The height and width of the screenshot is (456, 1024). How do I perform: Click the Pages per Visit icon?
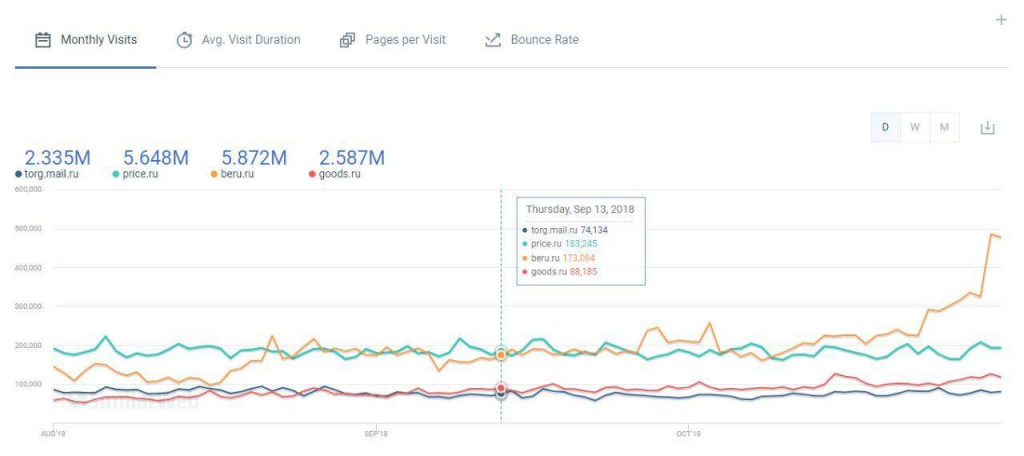[x=348, y=40]
